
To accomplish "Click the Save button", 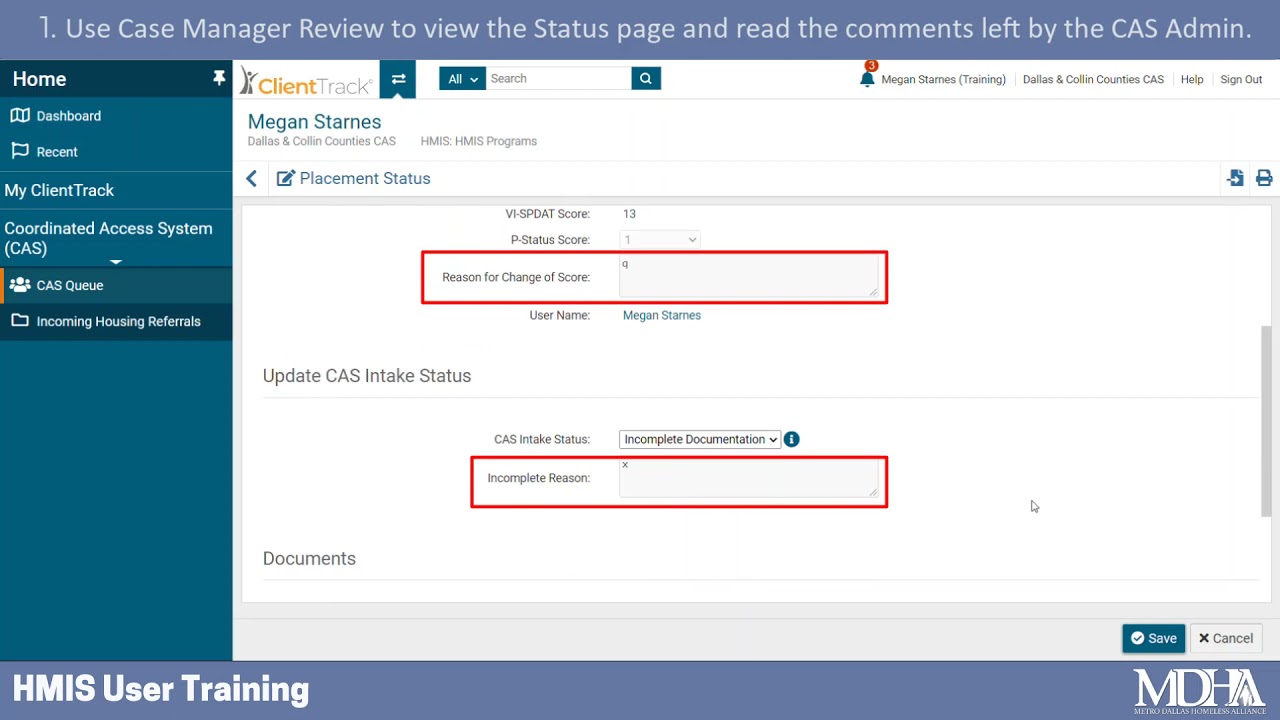I will click(1153, 638).
